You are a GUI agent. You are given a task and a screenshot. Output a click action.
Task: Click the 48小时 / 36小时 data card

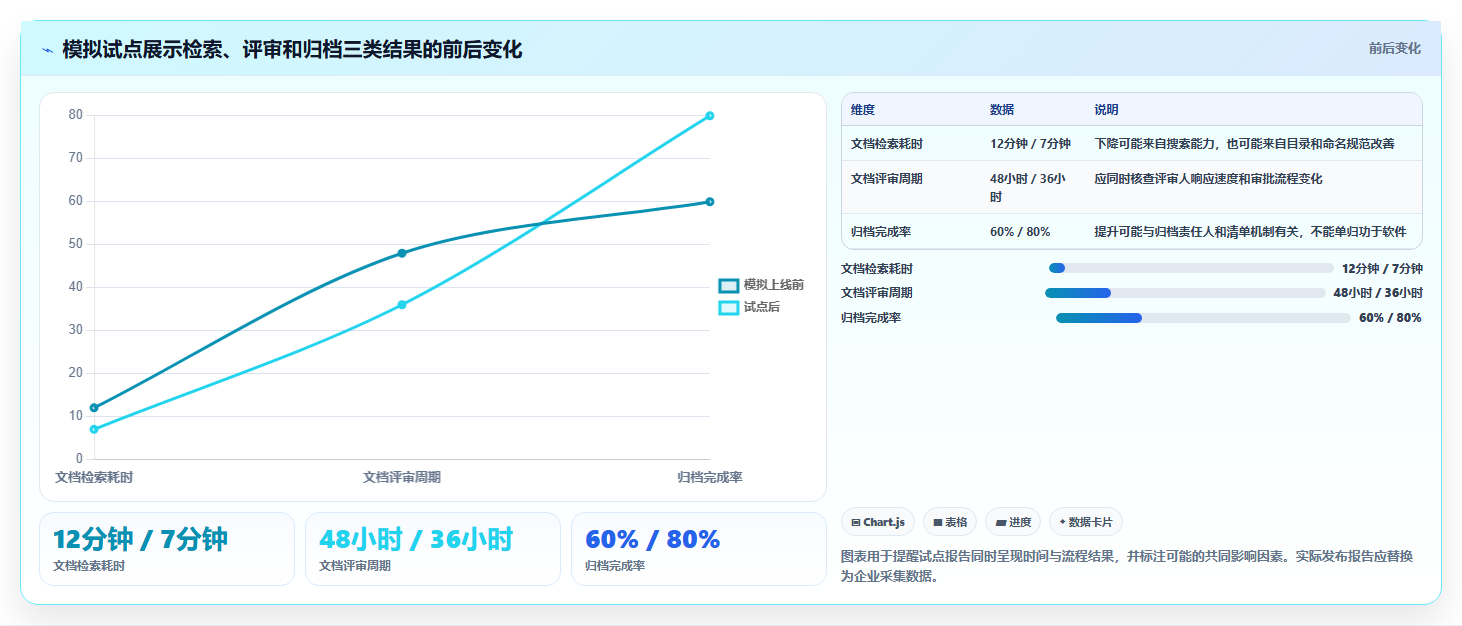433,549
